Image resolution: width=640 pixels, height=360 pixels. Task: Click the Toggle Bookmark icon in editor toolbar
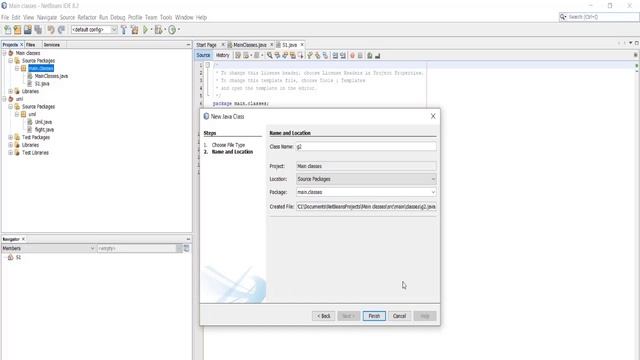point(325,56)
